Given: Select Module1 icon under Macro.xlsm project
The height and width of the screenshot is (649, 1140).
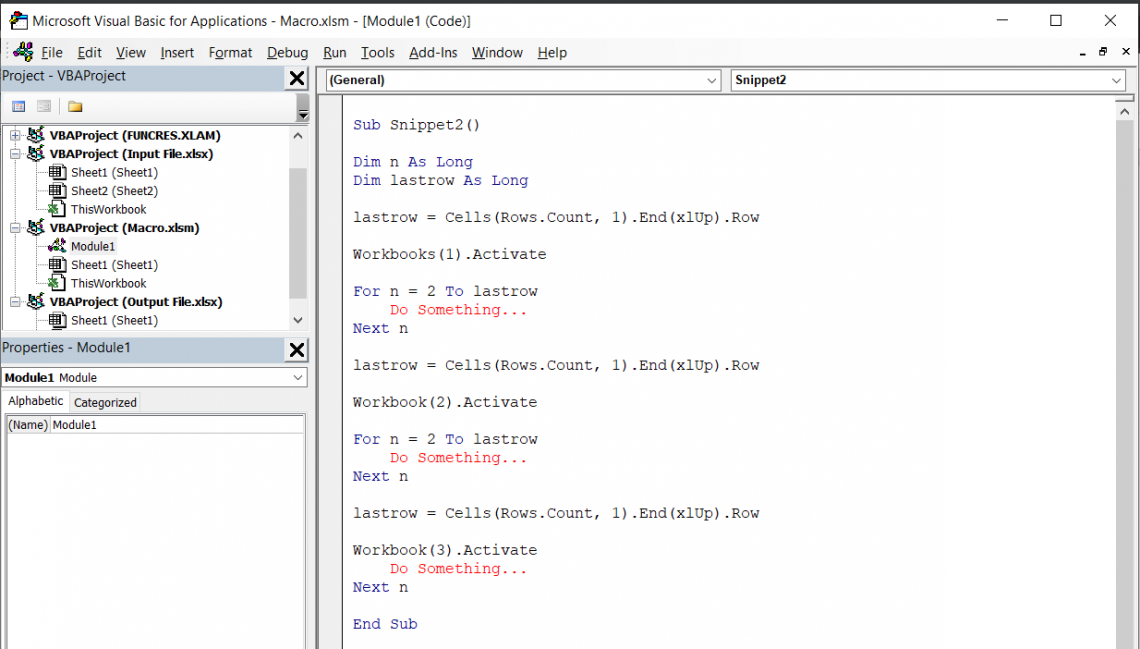Looking at the screenshot, I should tap(57, 246).
